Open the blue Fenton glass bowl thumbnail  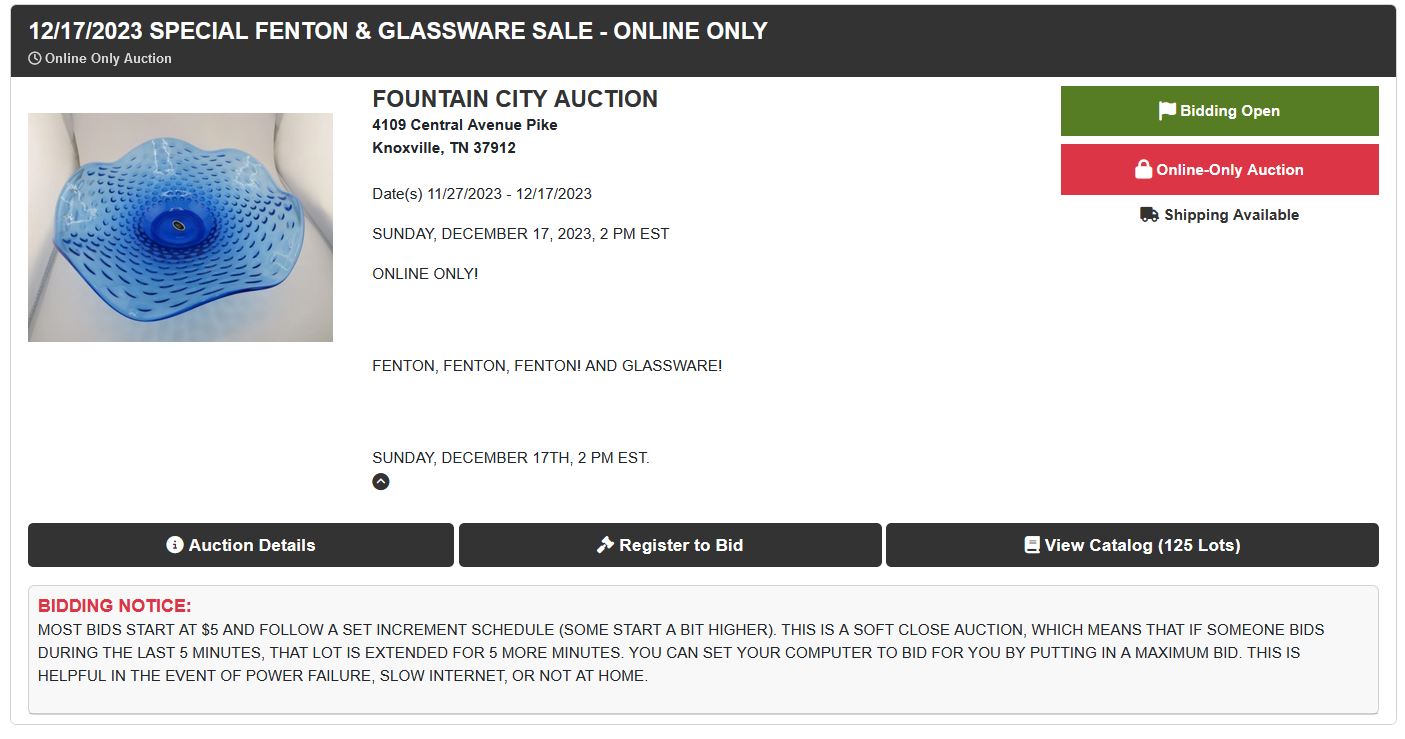[x=180, y=227]
